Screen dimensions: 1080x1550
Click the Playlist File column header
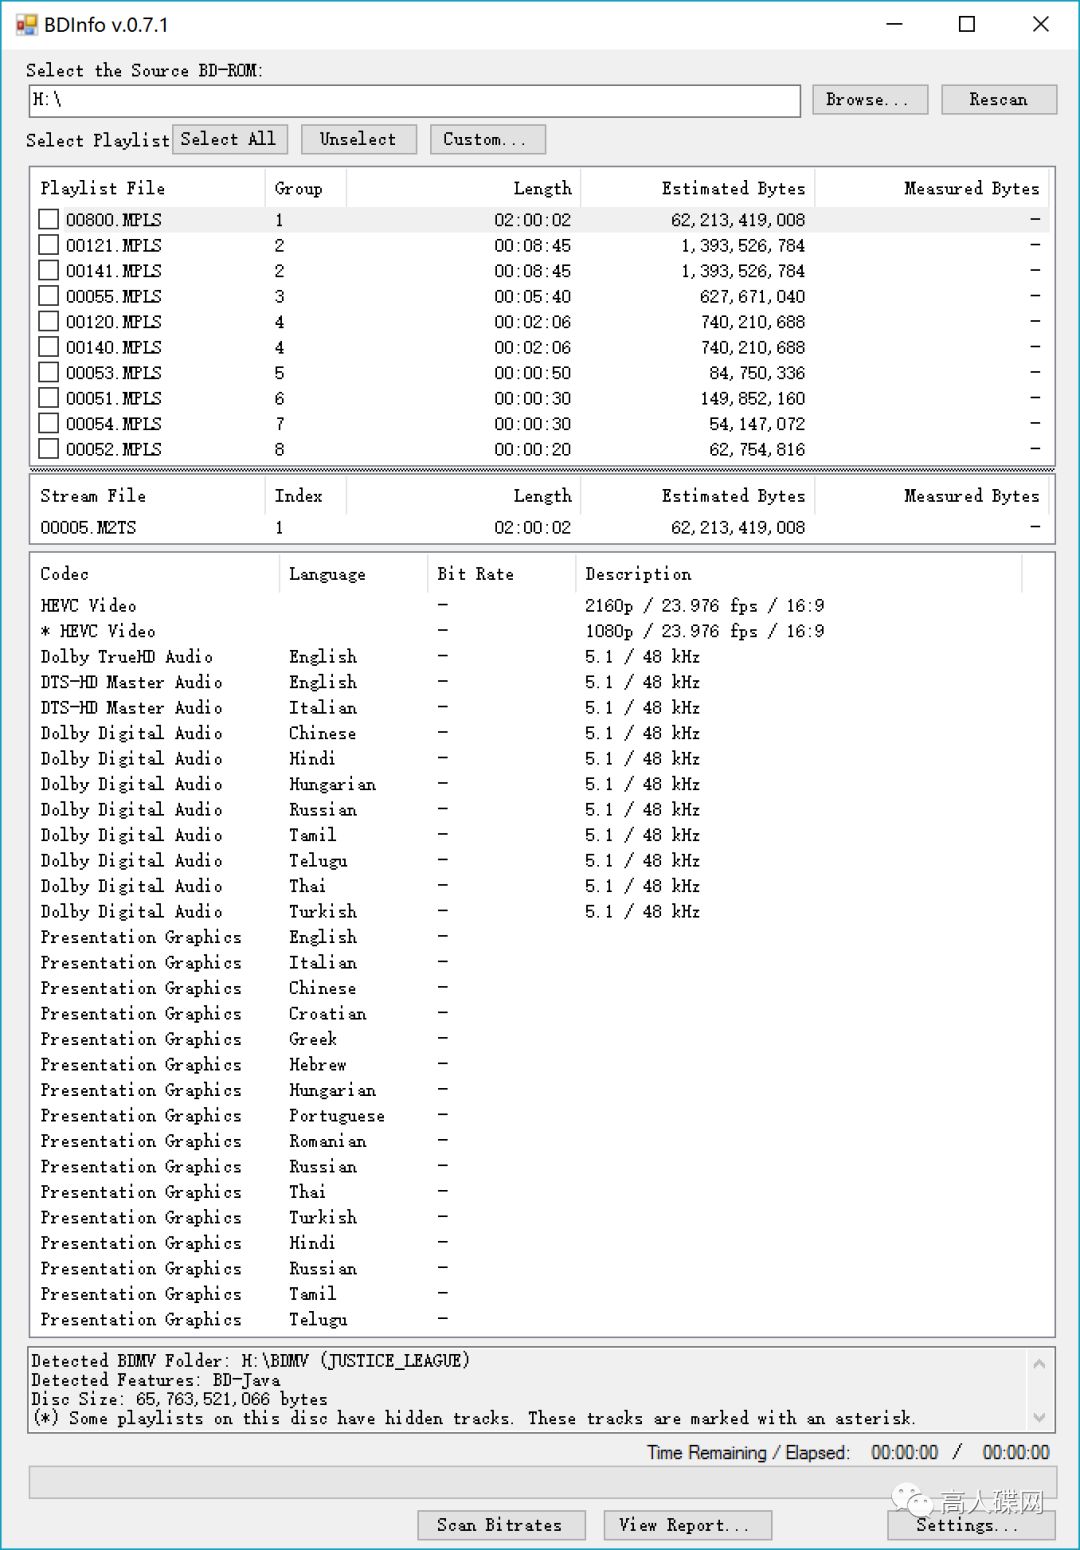103,188
